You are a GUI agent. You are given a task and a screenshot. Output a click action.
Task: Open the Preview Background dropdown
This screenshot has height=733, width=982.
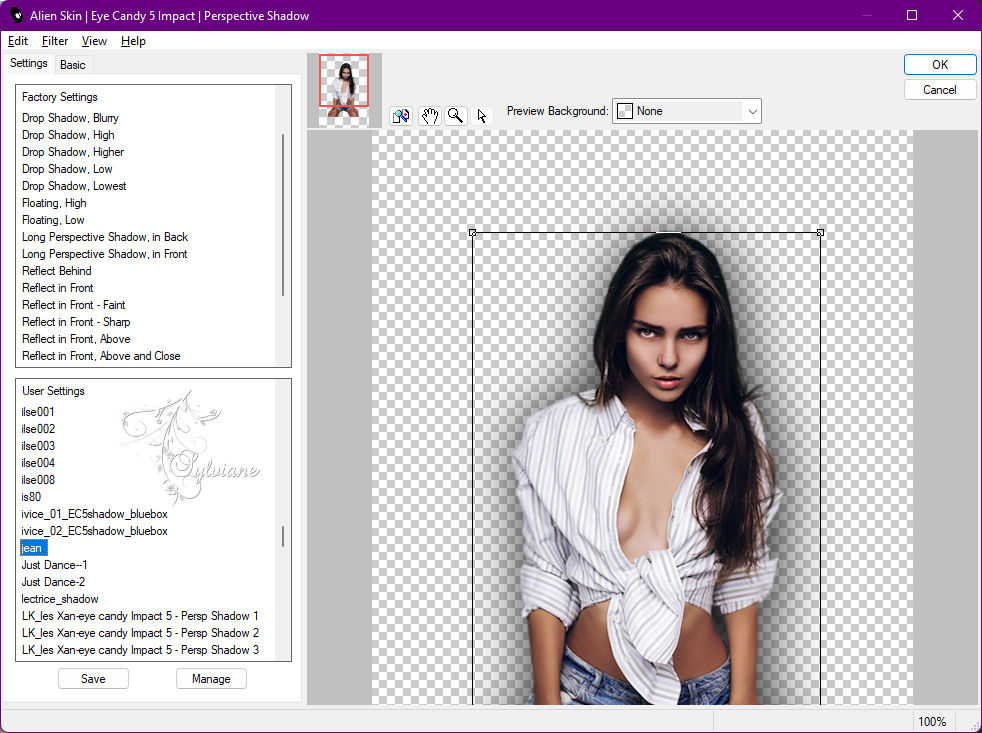point(686,111)
